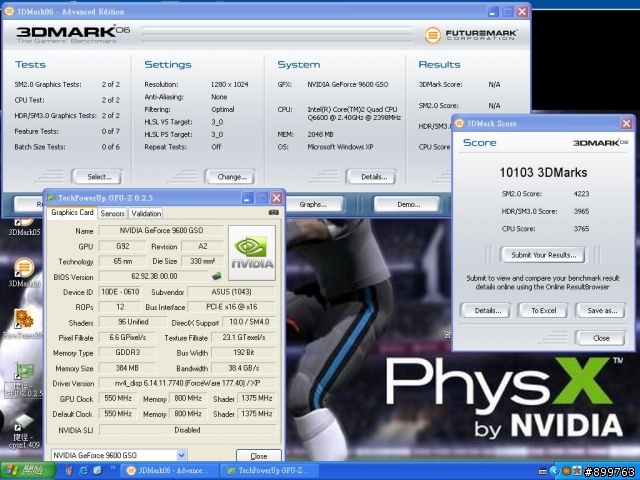Open the 3DMark05 desktop shortcut

[24, 226]
